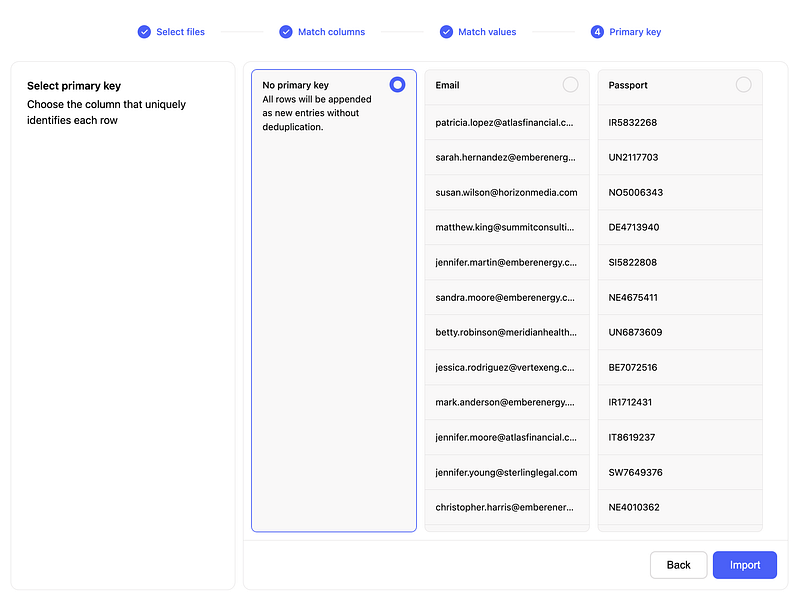Select the No primary key radio button
799x600 pixels.
397,85
